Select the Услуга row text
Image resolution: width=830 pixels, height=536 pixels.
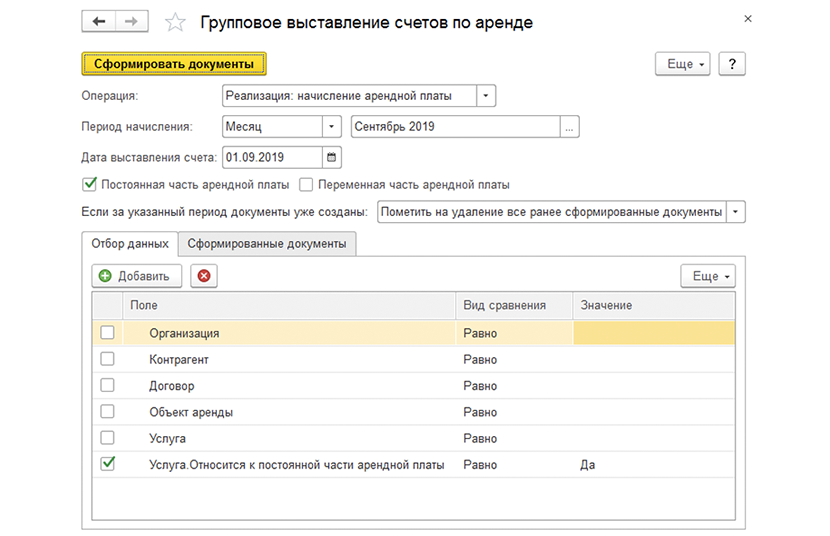tap(167, 439)
